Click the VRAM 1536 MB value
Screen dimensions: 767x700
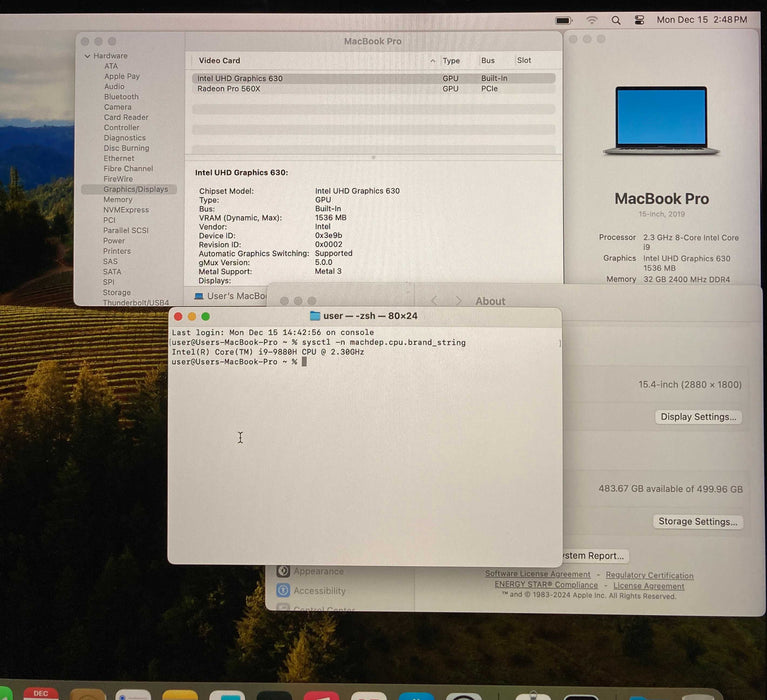click(x=330, y=218)
